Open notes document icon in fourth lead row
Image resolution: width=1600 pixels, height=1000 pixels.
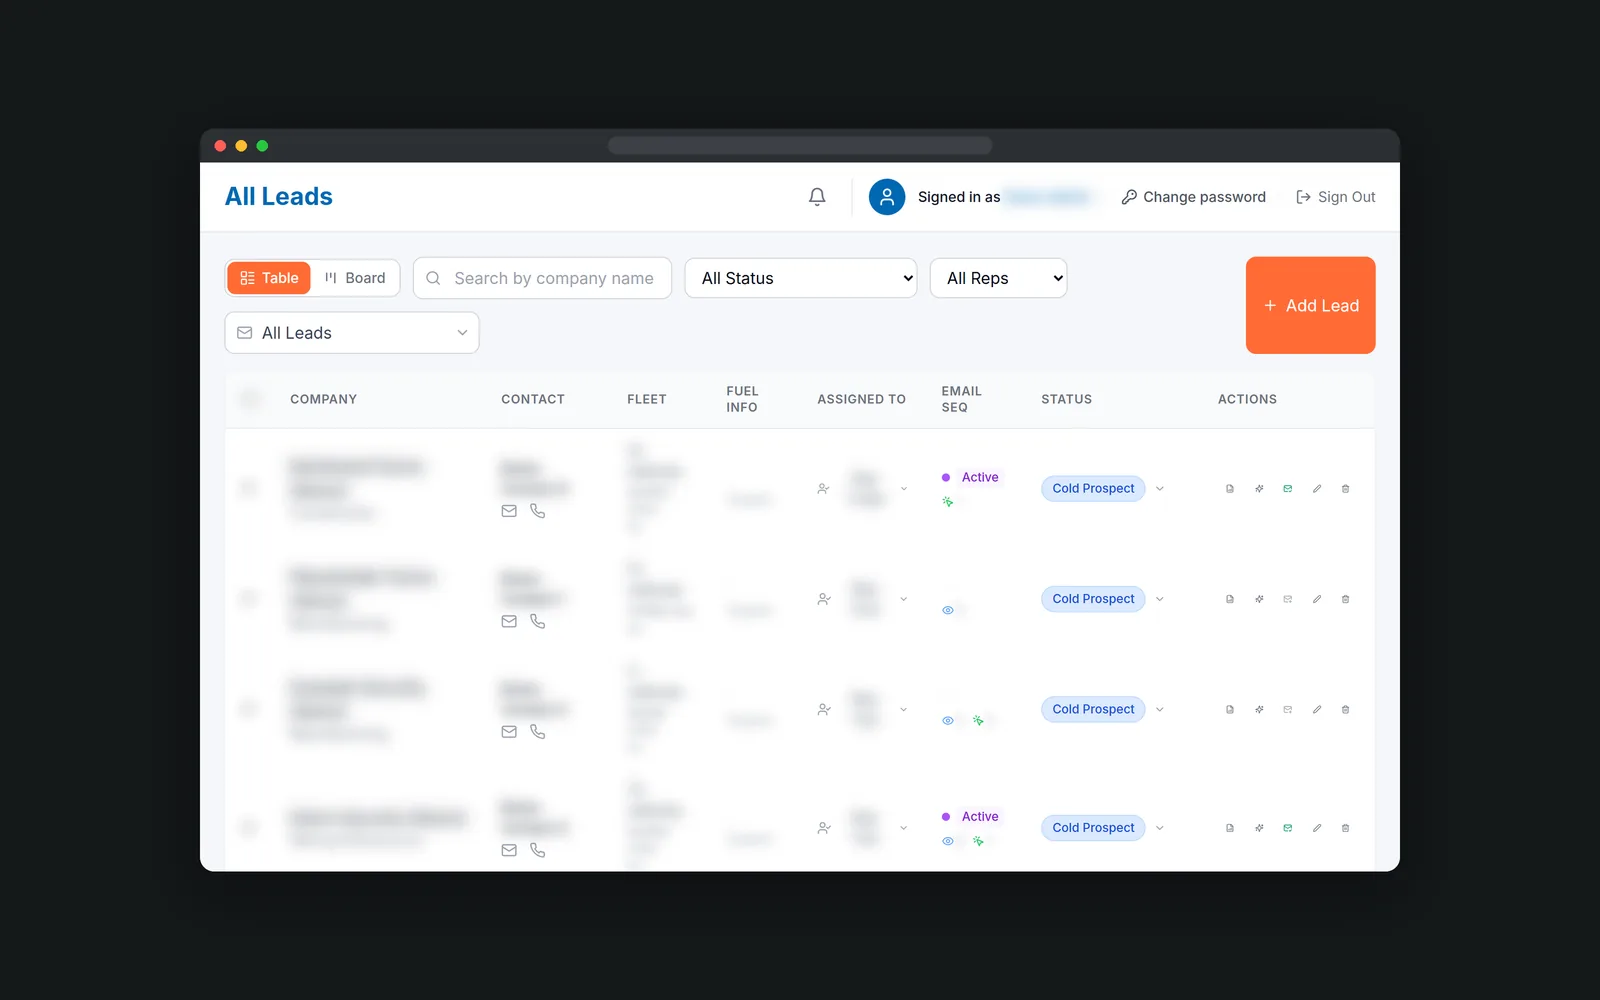click(1230, 828)
